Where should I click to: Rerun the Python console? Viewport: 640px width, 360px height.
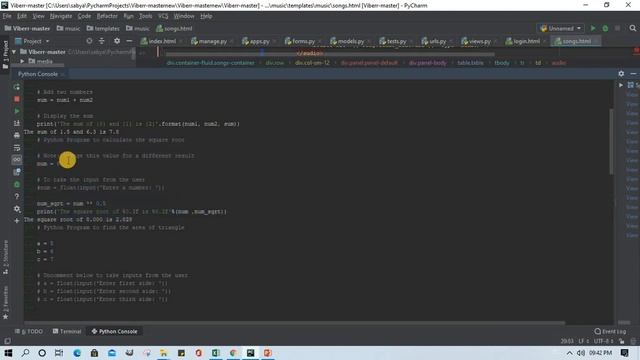pos(17,87)
